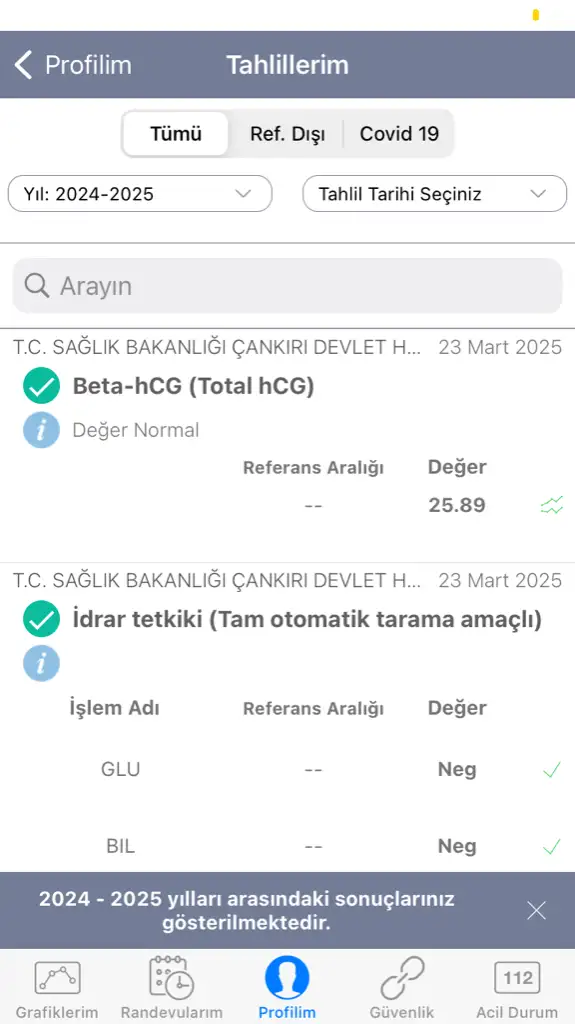
Task: Open trend chart icon next to 25.89
Action: point(552,505)
